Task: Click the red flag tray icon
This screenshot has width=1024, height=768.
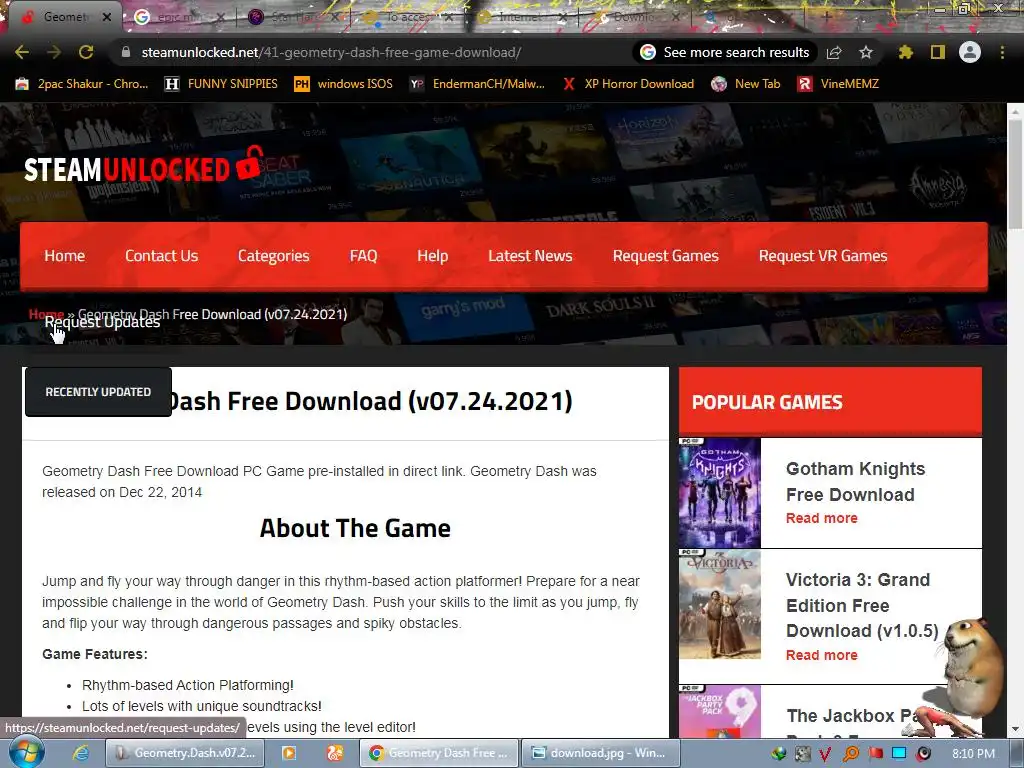Action: pos(875,754)
